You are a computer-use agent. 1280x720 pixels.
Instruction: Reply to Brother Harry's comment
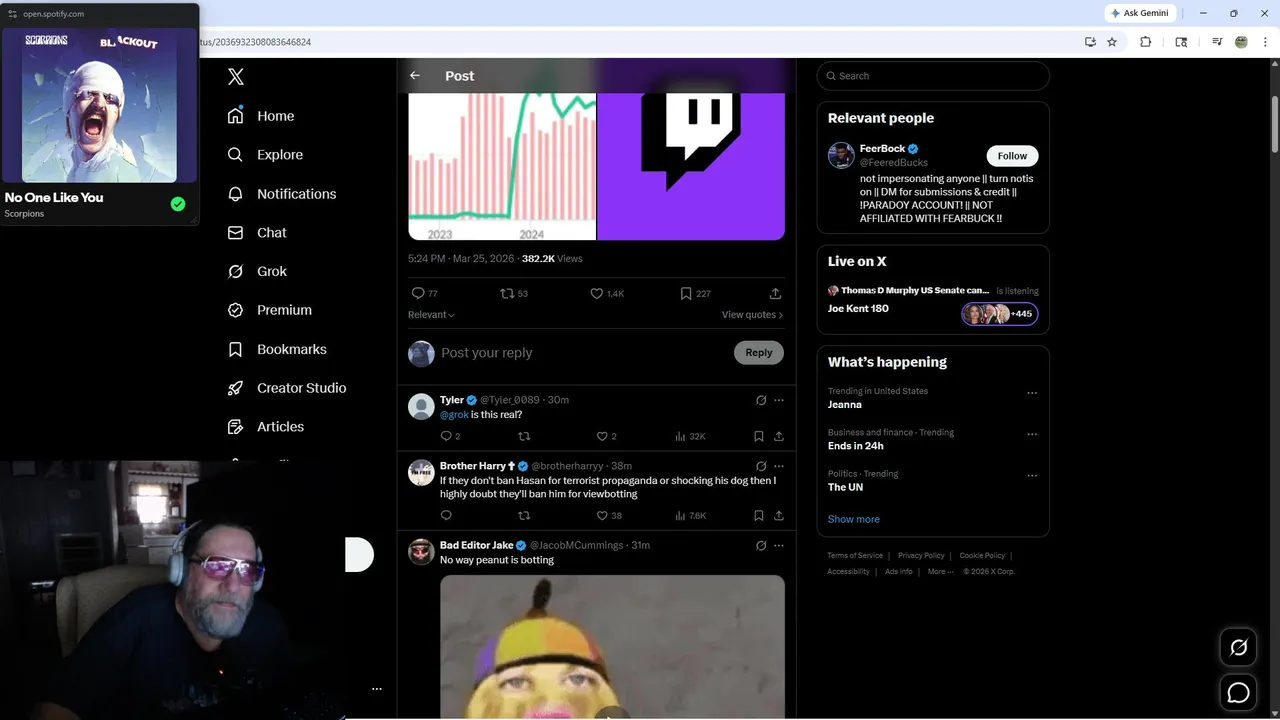[446, 516]
